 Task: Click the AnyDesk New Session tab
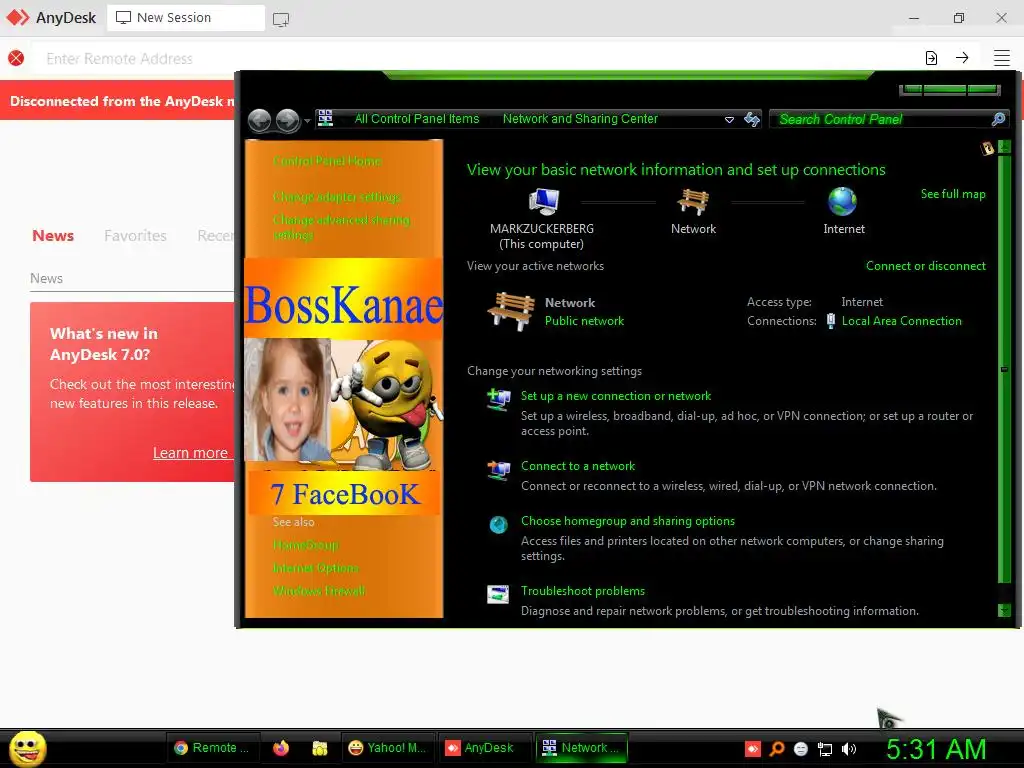click(185, 18)
